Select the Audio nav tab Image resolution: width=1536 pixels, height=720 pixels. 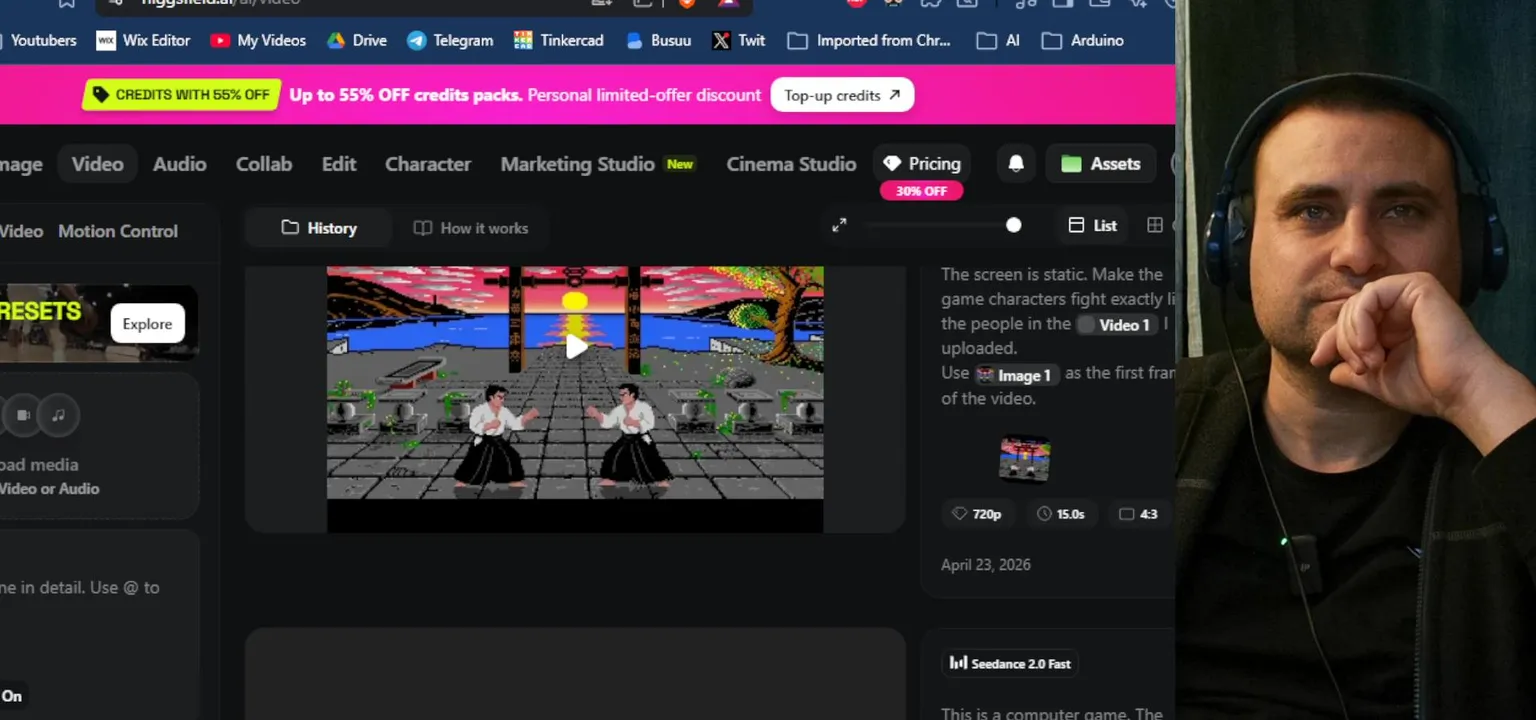[179, 164]
